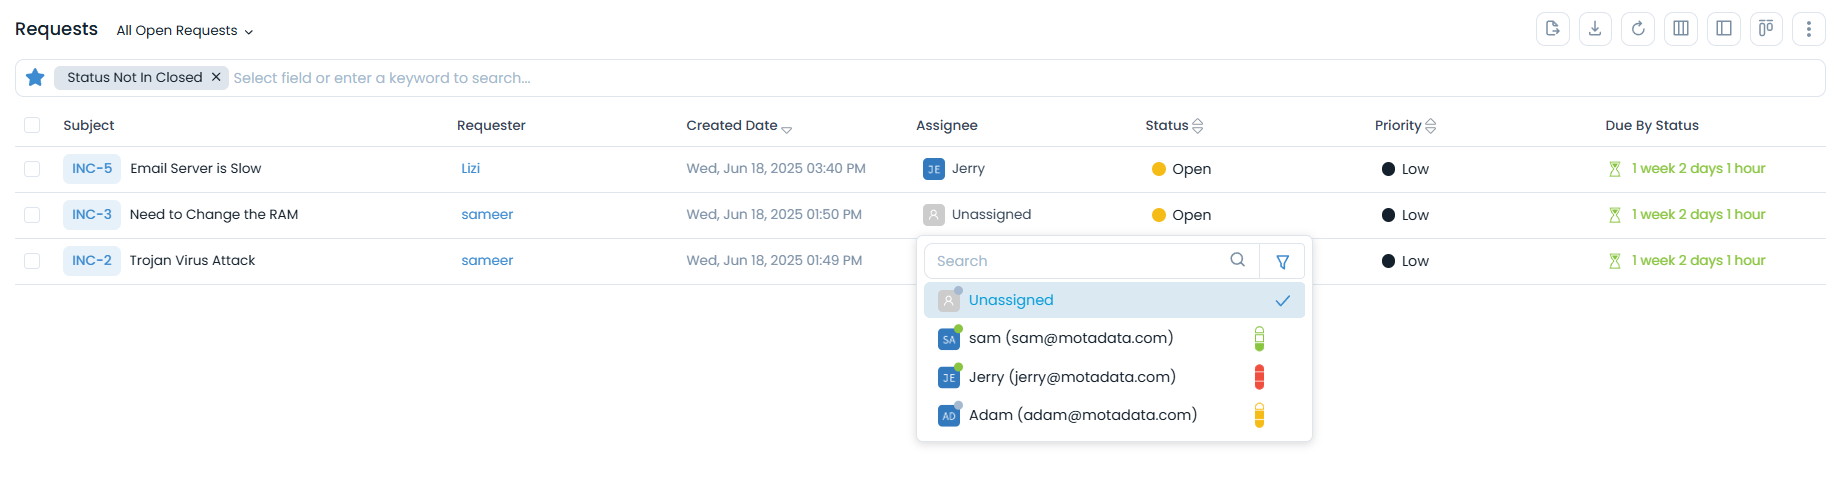Switch to split panel view
Viewport: 1844px width, 499px height.
pyautogui.click(x=1724, y=29)
